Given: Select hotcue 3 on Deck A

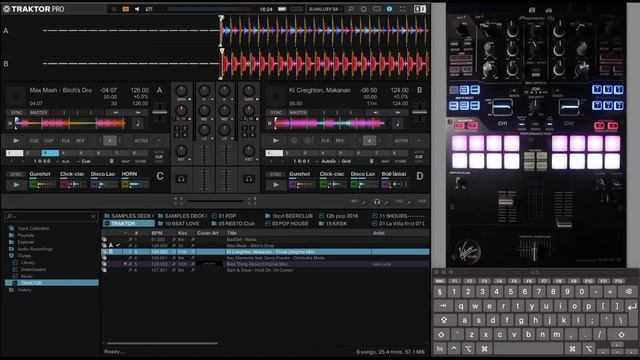Looking at the screenshot, I should (50, 153).
